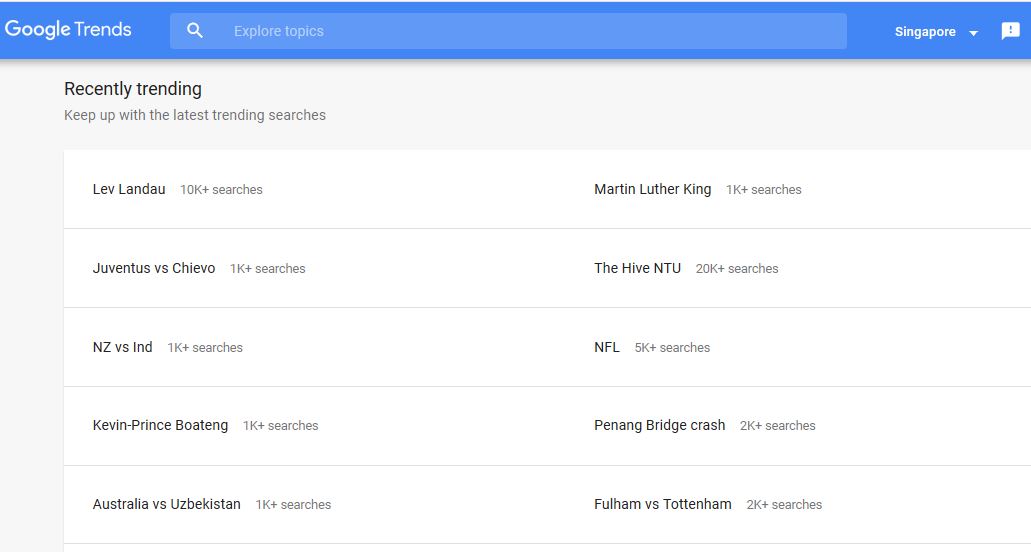Open the Singapore country dropdown
Image resolution: width=1031 pixels, height=552 pixels.
936,32
